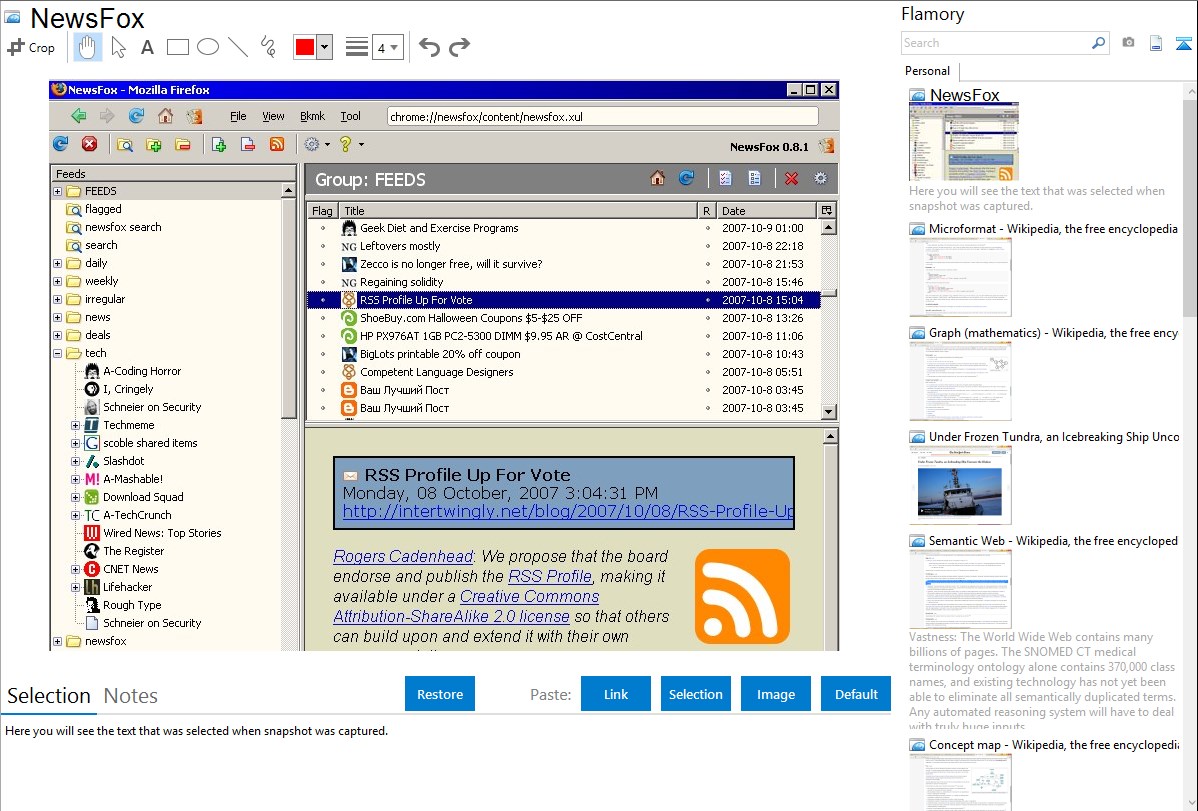The image size is (1198, 811).
Task: Expand the Techmeme feed node
Action: [x=75, y=425]
